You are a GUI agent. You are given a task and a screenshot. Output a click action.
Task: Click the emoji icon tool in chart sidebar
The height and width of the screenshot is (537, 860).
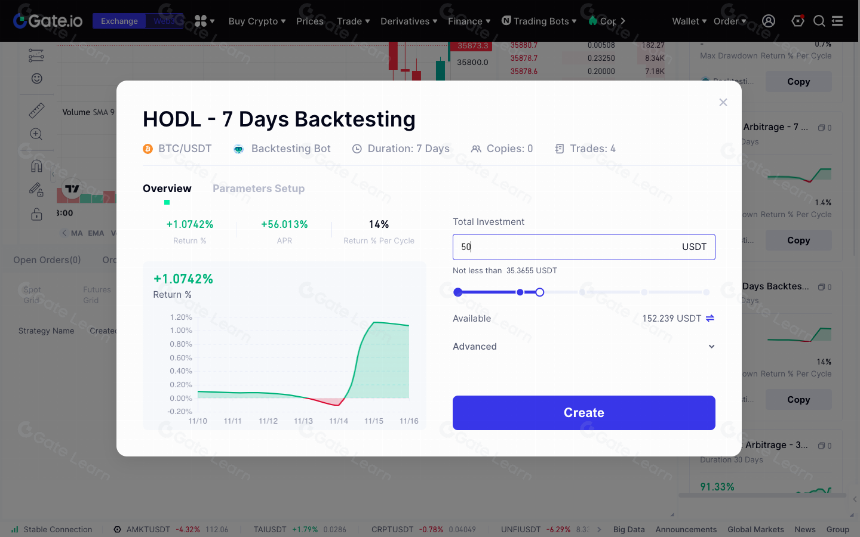click(37, 78)
